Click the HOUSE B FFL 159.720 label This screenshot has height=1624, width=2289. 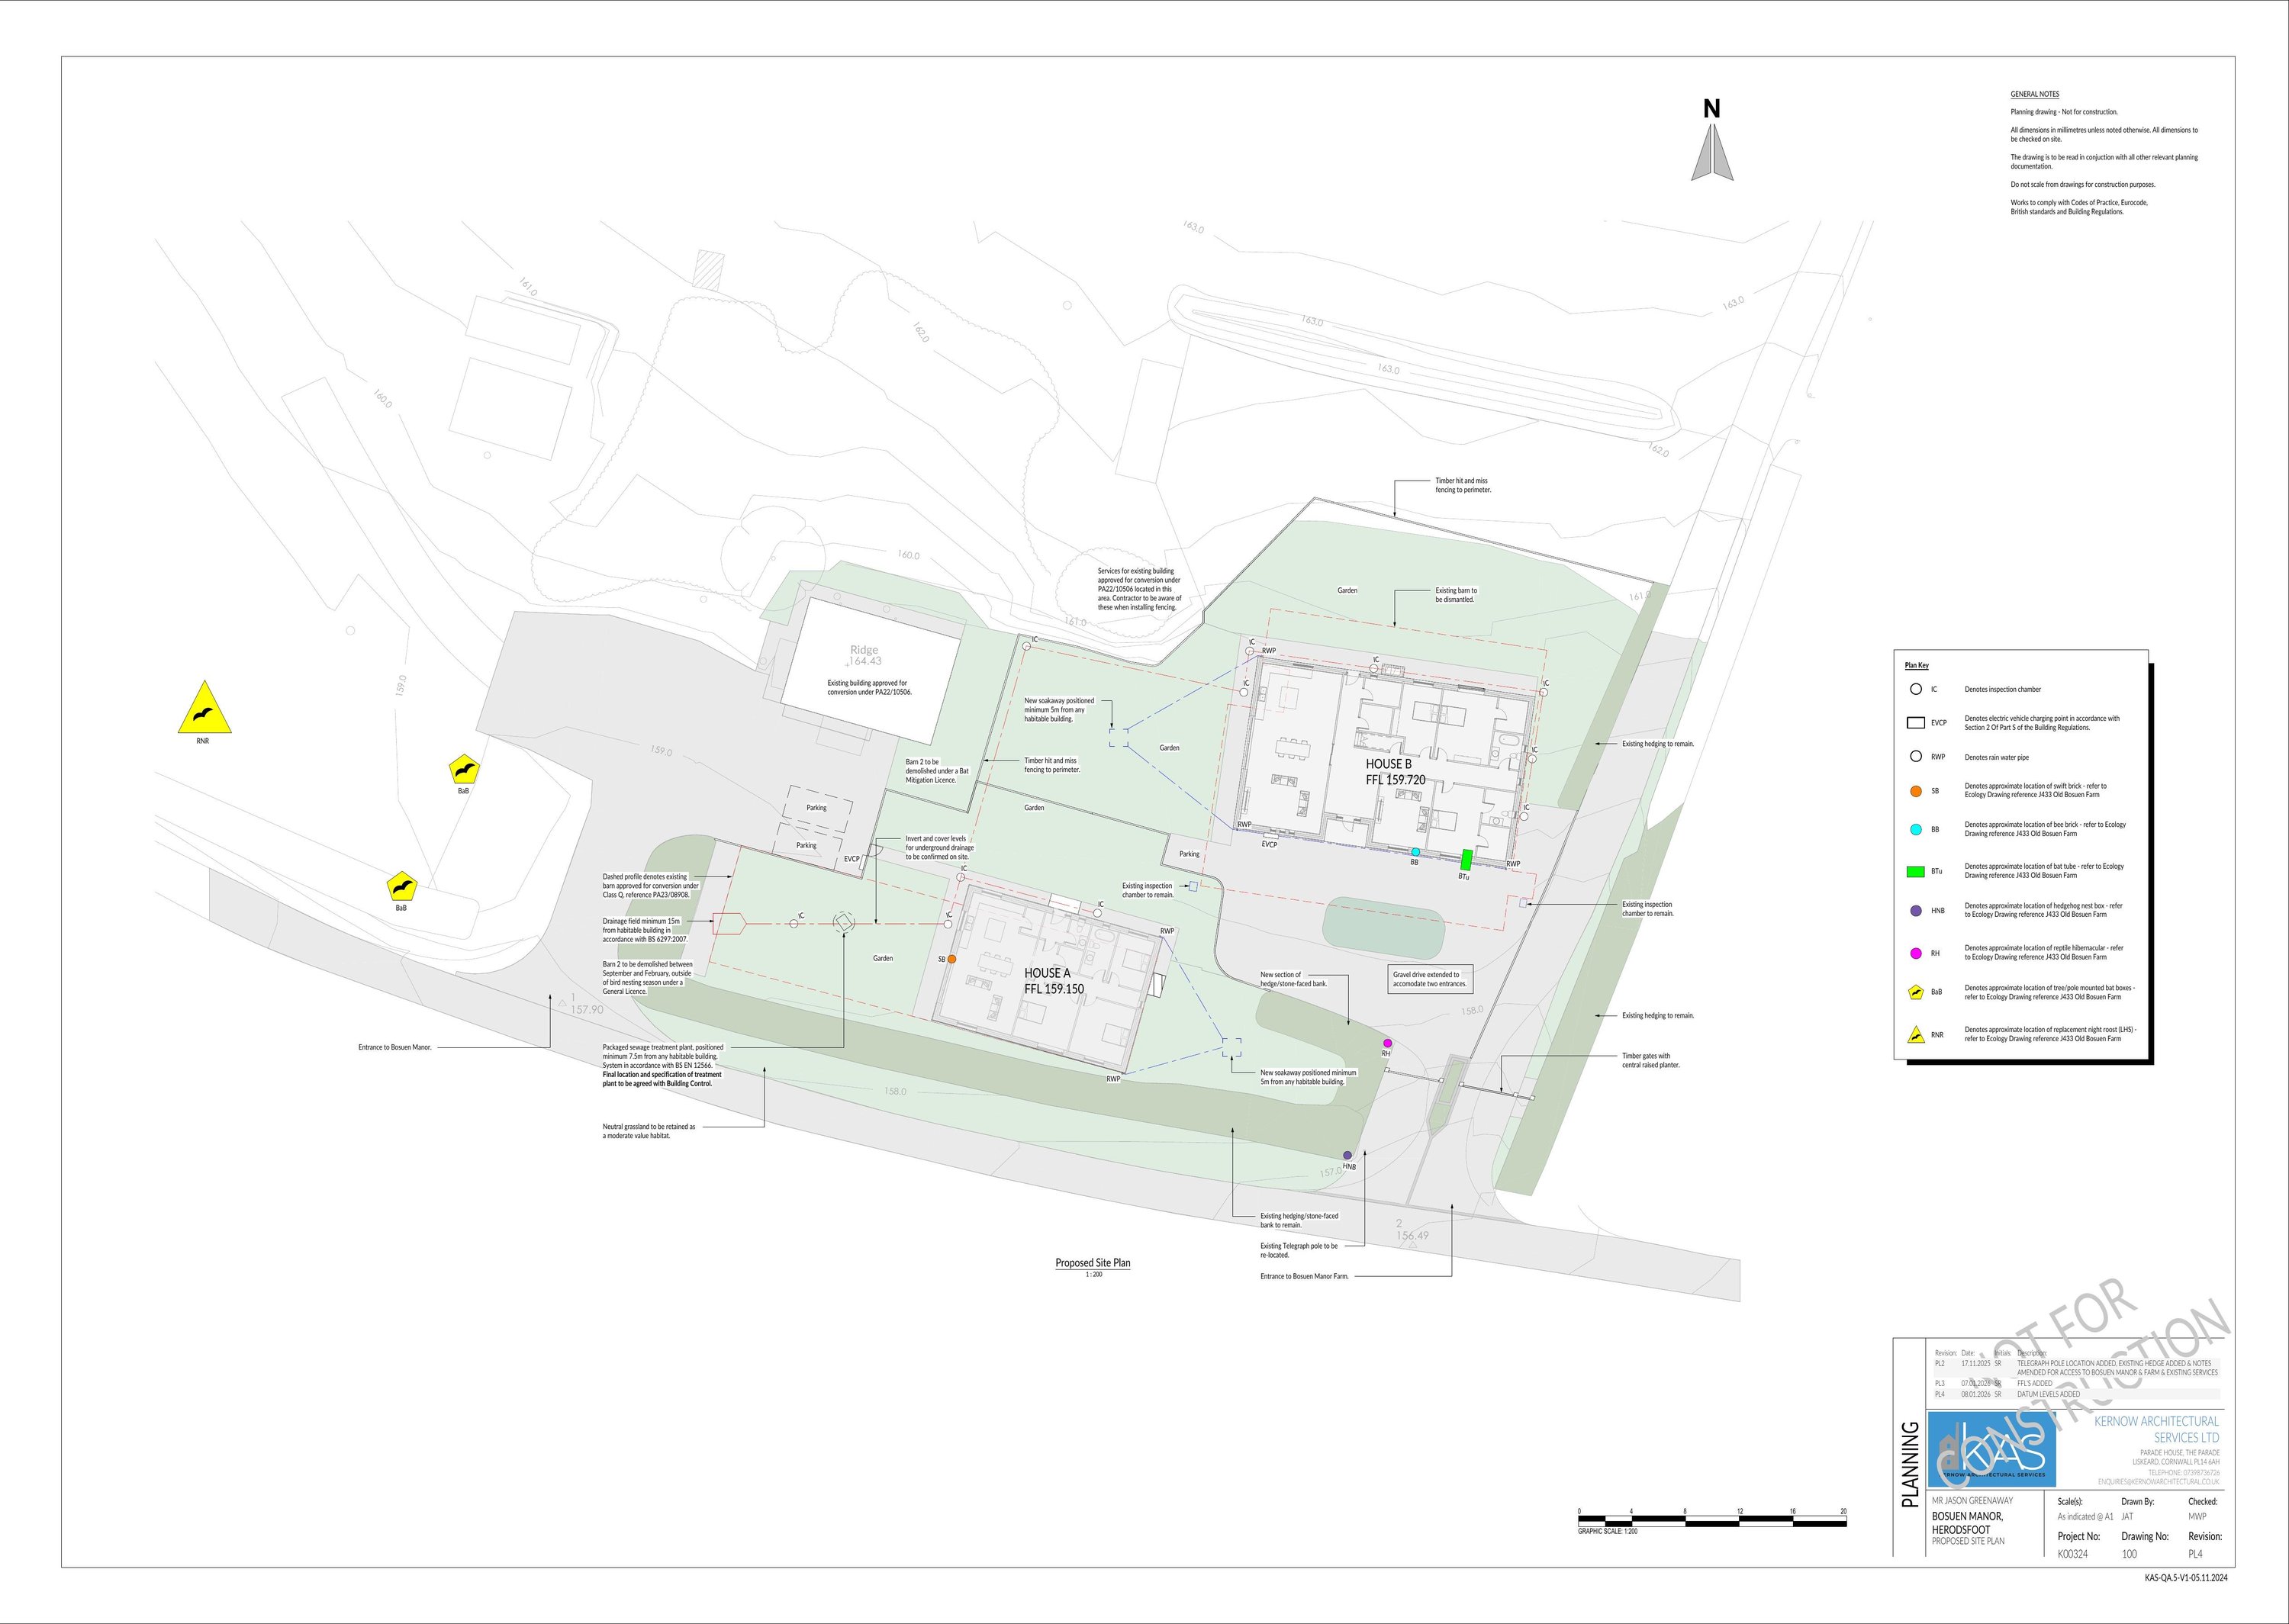pos(1395,771)
